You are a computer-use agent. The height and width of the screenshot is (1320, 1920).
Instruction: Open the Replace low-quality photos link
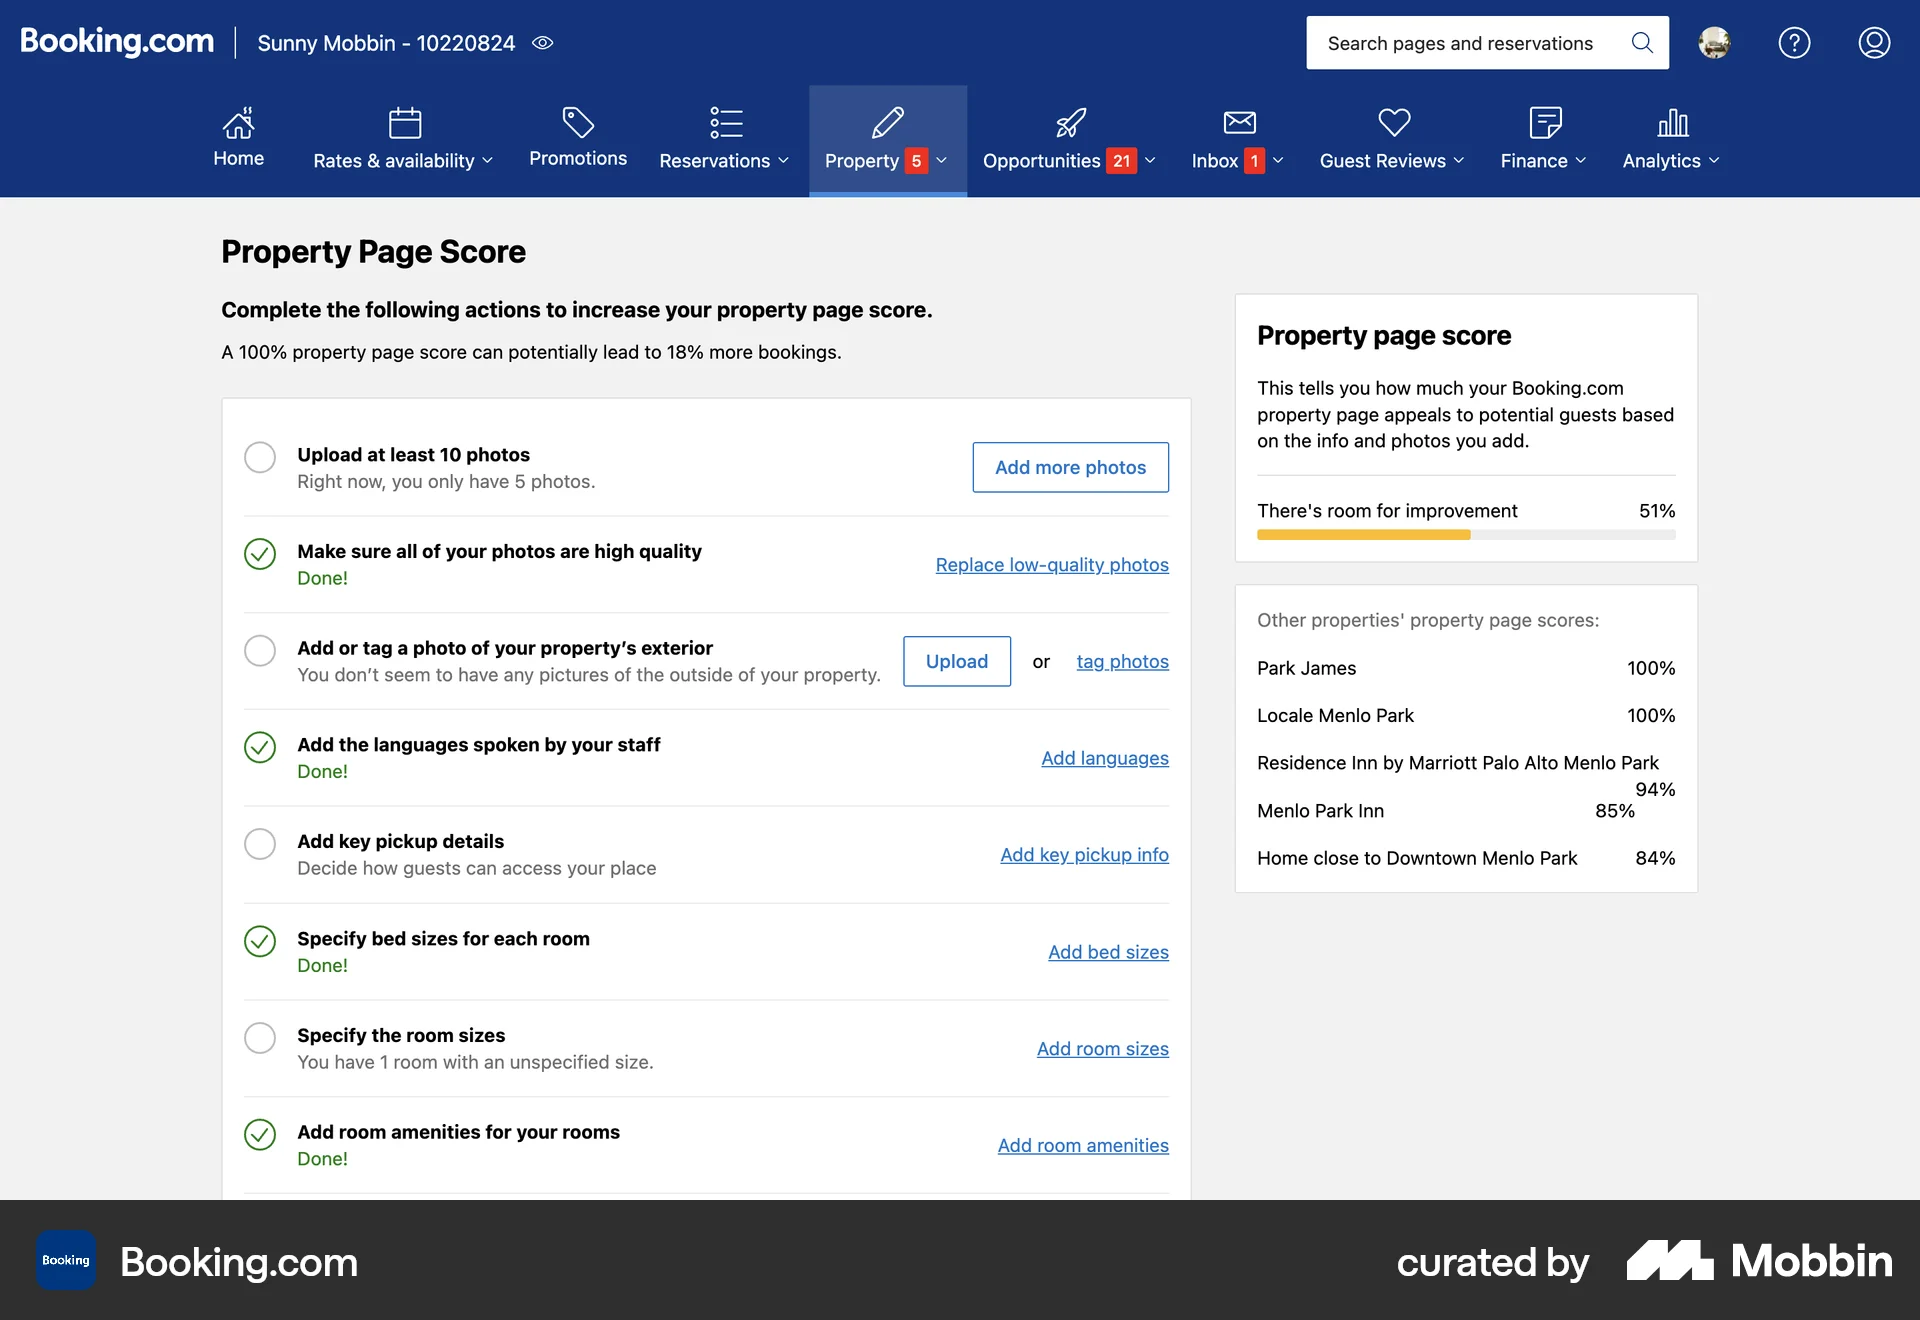(1051, 565)
